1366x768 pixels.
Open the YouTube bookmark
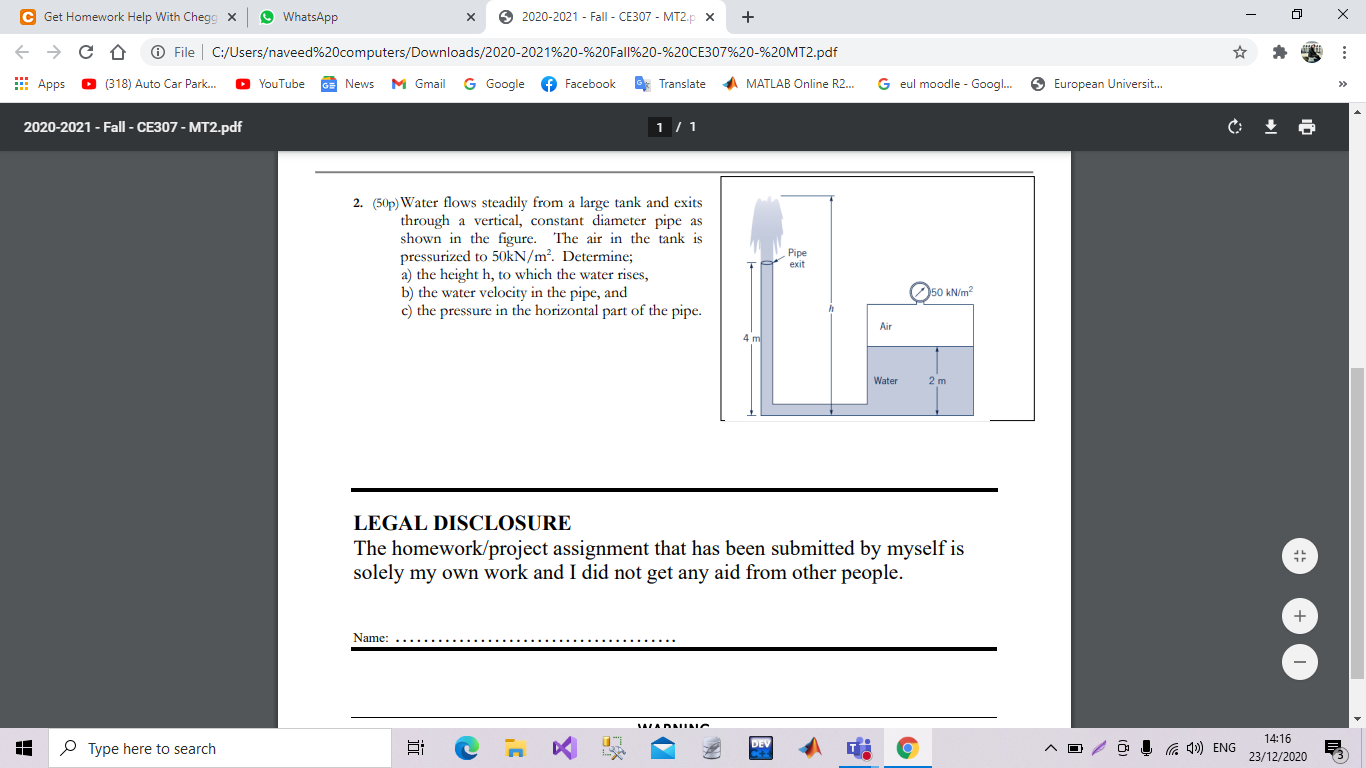[270, 84]
